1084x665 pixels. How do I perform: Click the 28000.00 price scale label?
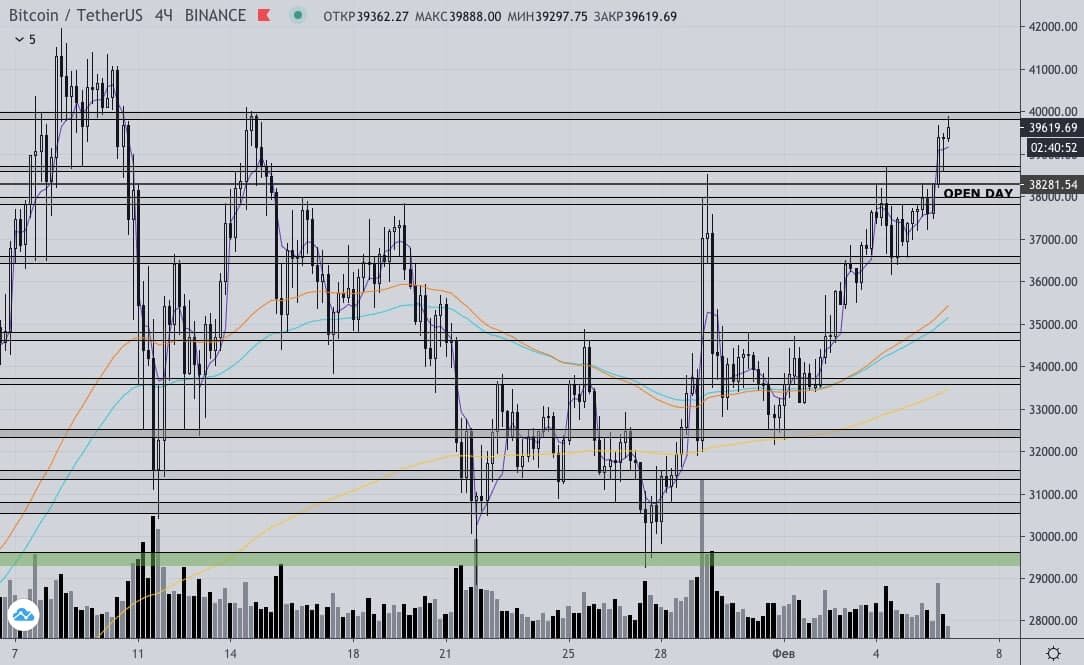point(1053,621)
